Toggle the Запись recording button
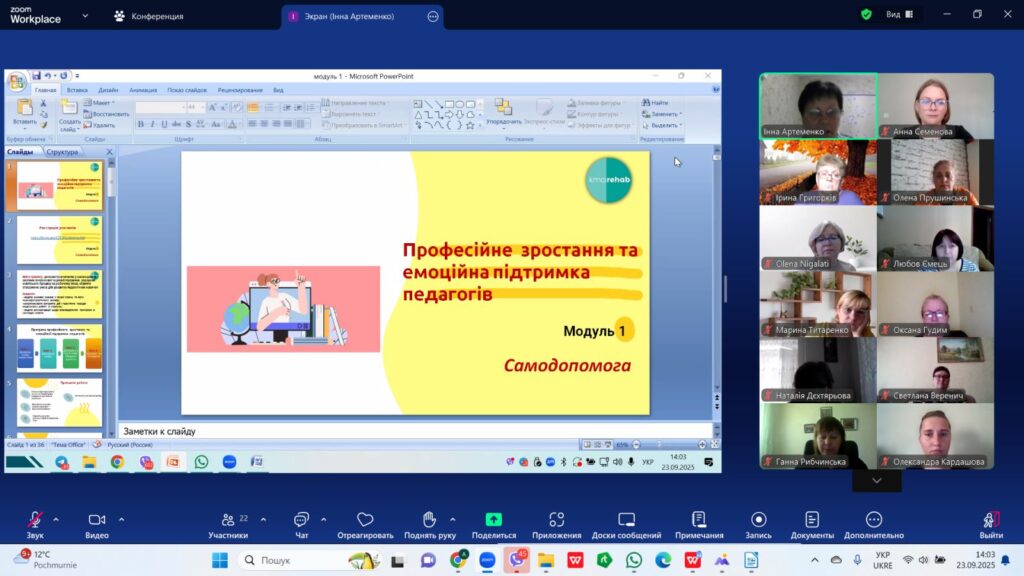Screen dimensions: 1024x576 [x=758, y=521]
